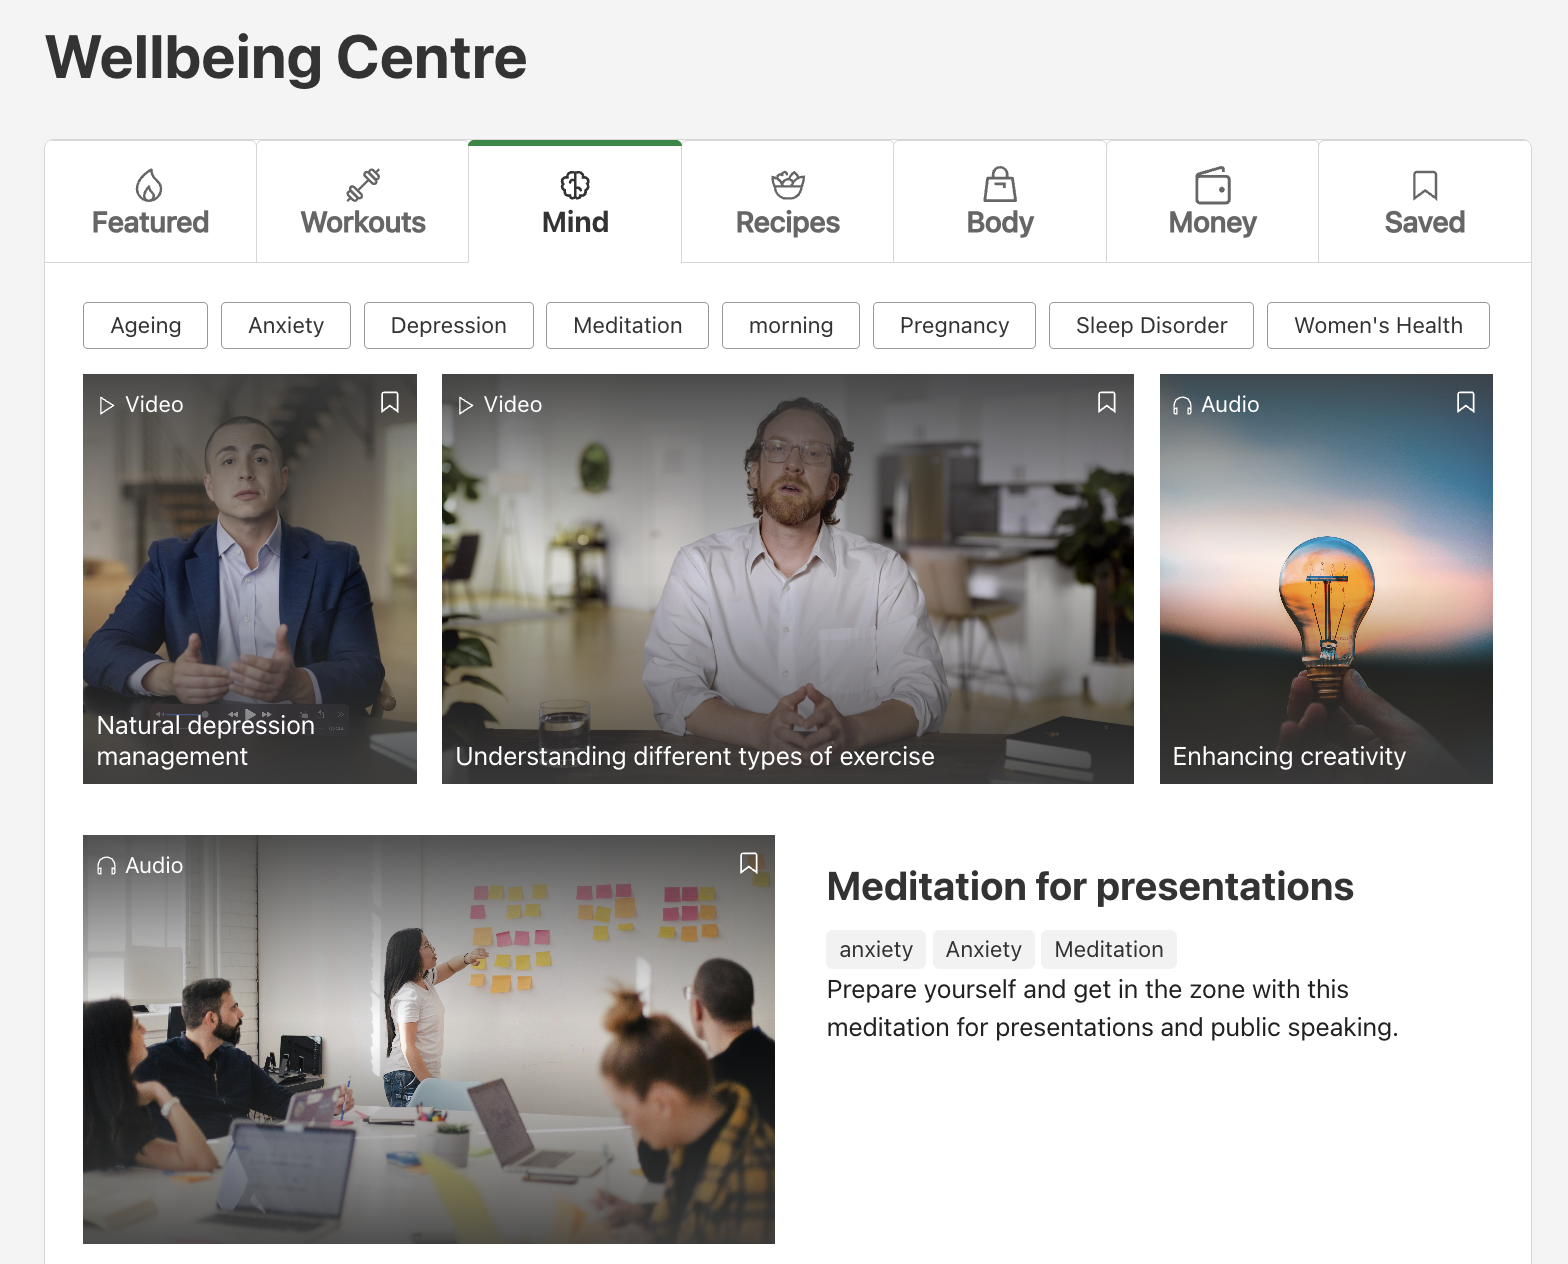Open the Money wallet icon tab
Image resolution: width=1568 pixels, height=1264 pixels.
(1213, 185)
